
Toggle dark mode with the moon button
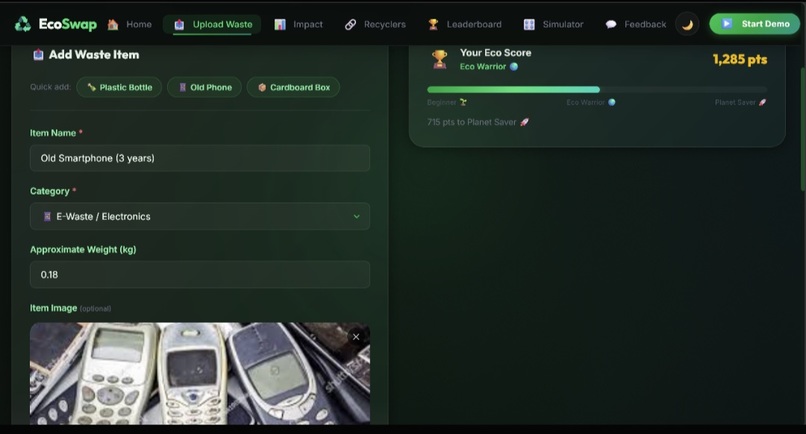tap(687, 24)
